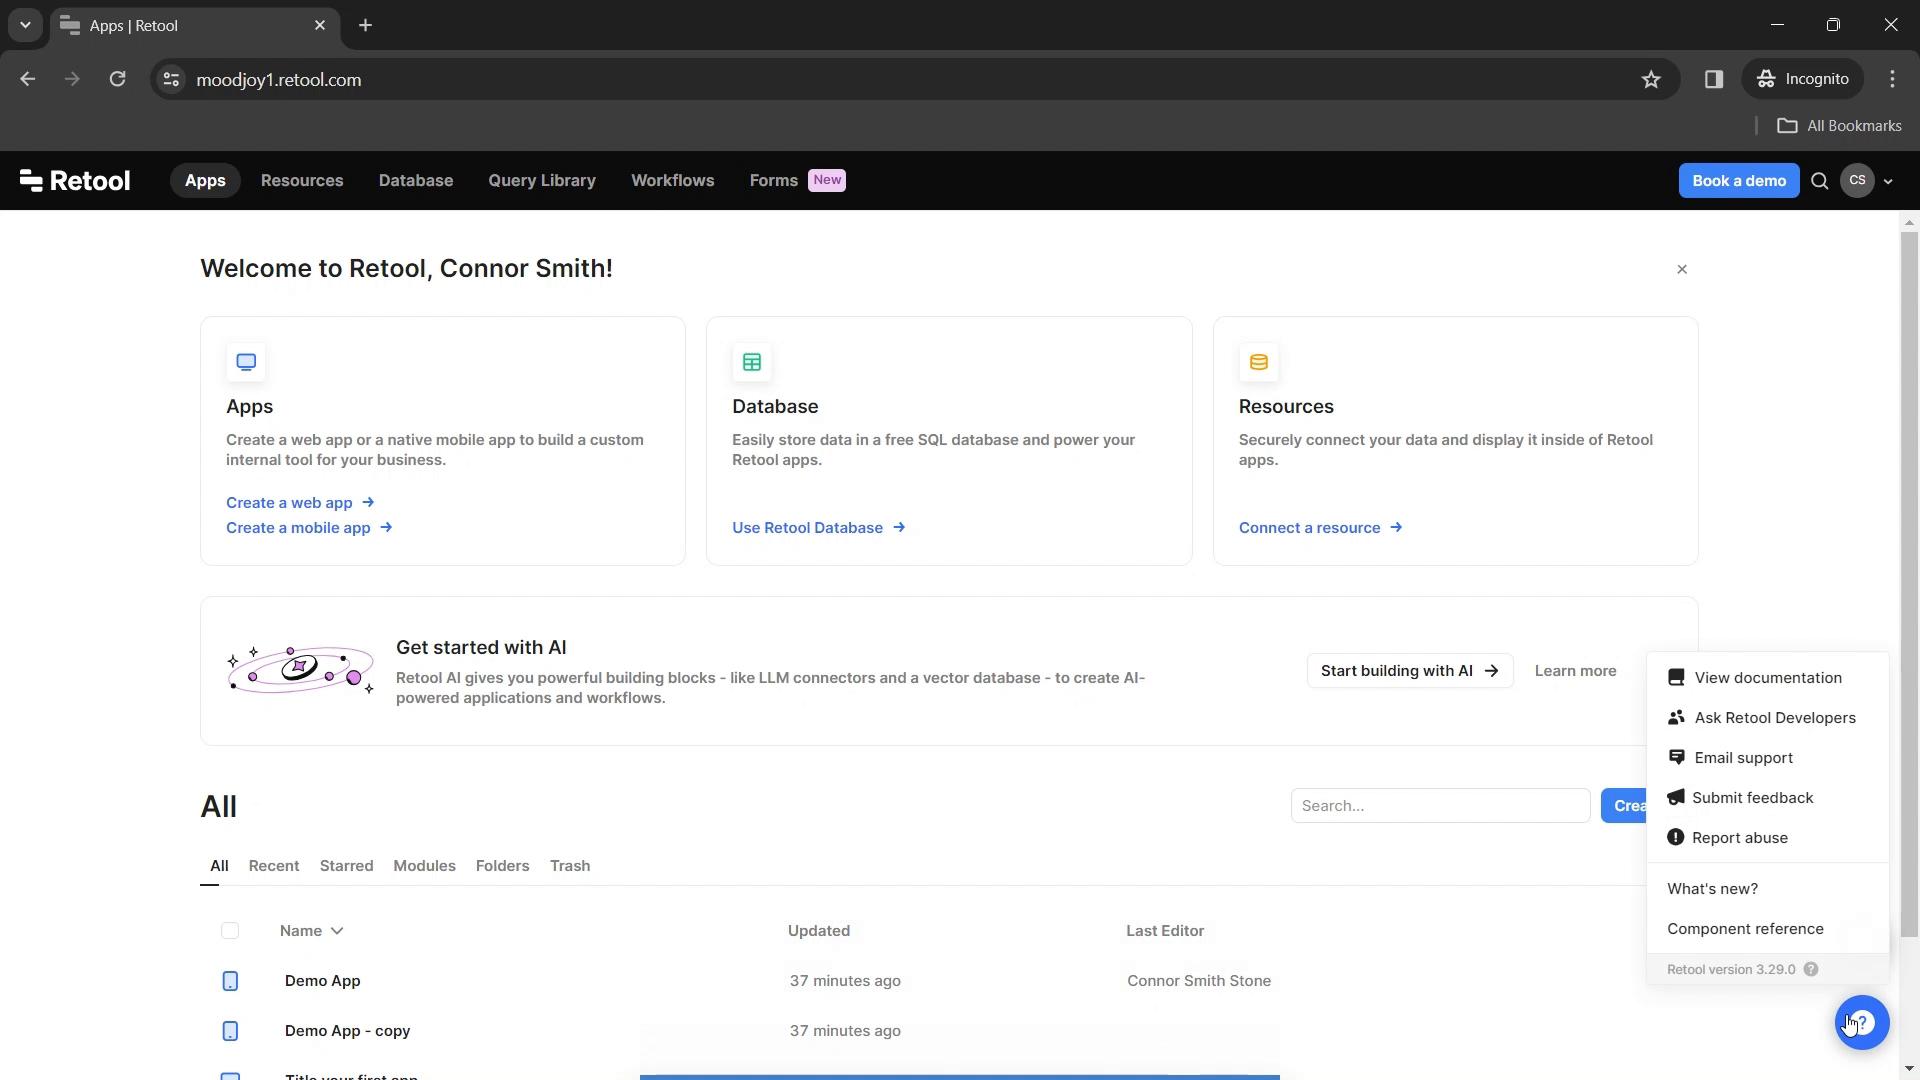Click the Search apps input field

click(1439, 804)
